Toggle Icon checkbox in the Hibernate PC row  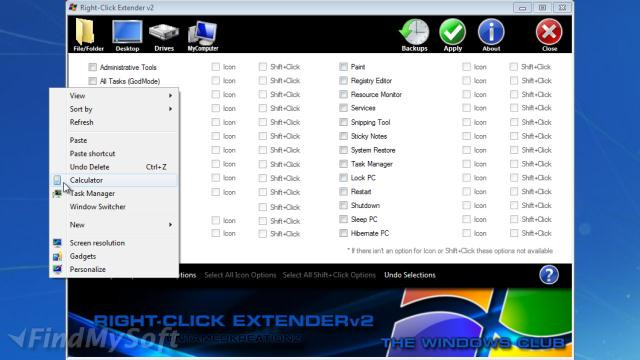[467, 233]
